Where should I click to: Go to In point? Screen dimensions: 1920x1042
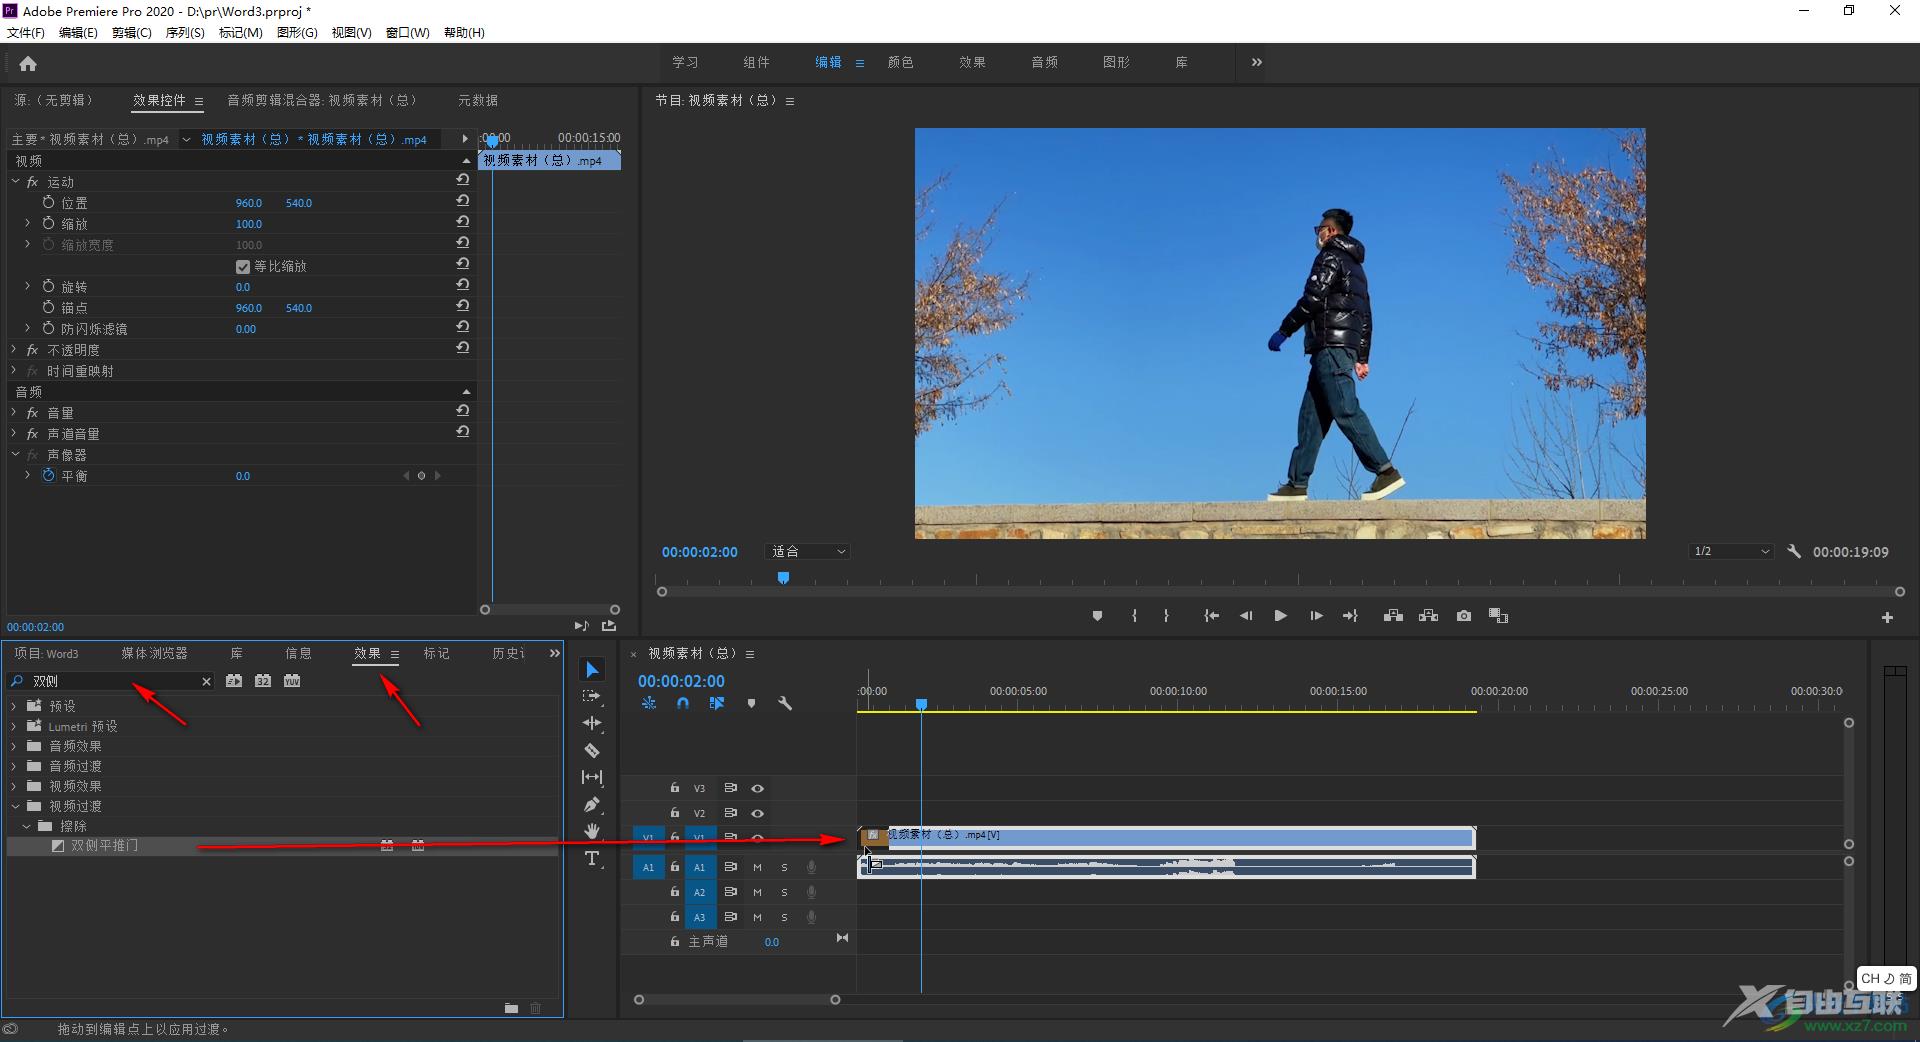pyautogui.click(x=1211, y=616)
